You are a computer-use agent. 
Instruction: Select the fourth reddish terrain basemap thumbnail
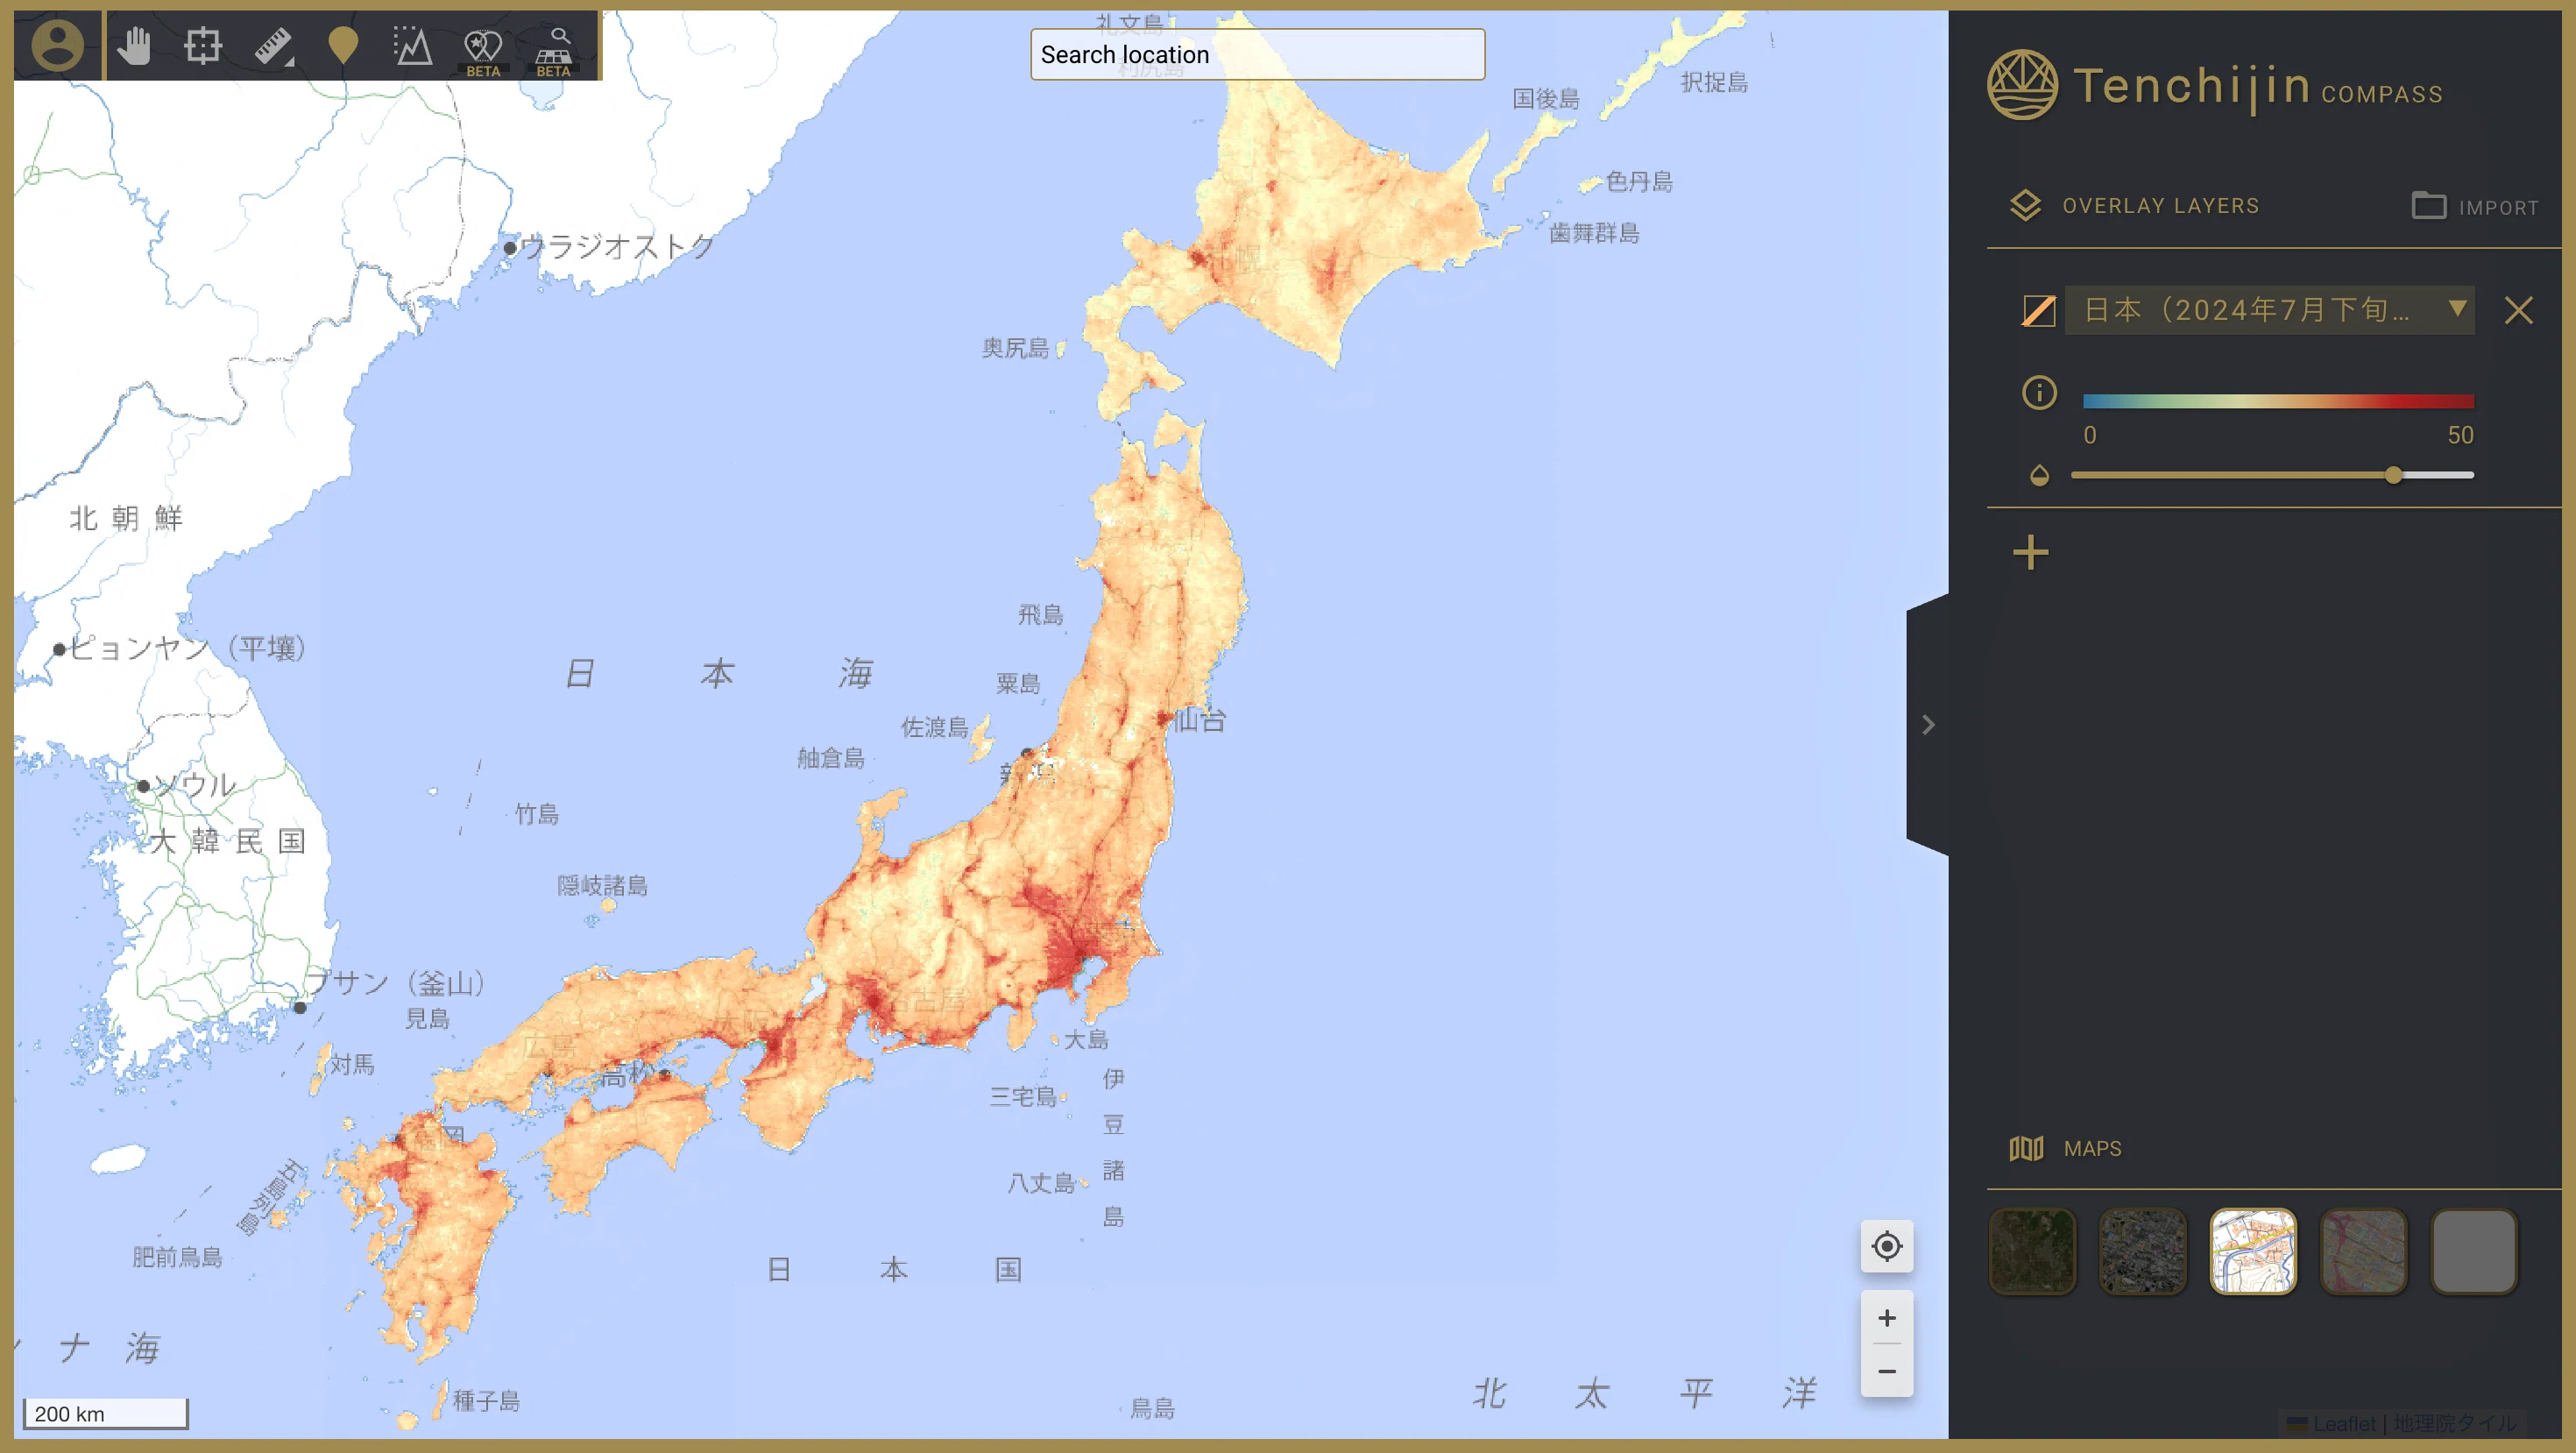pos(2363,1251)
